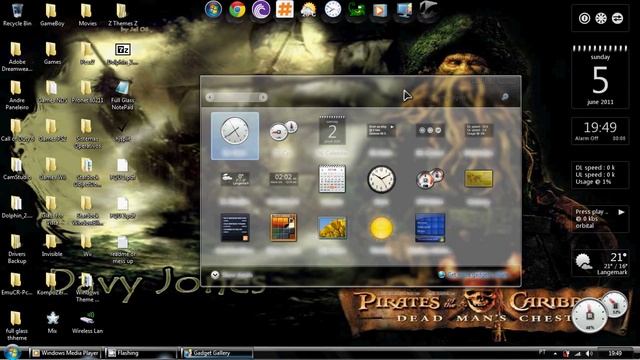Open the Drivers Backup folder on desktop
This screenshot has height=360, width=640.
[17, 249]
